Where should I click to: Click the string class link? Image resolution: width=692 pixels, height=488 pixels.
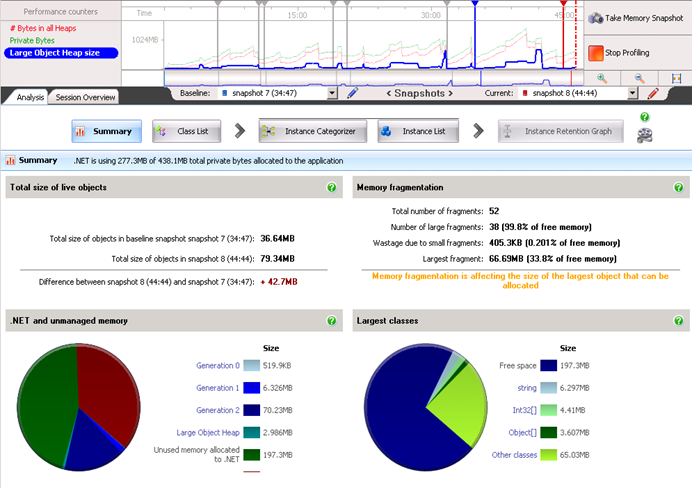coord(527,388)
